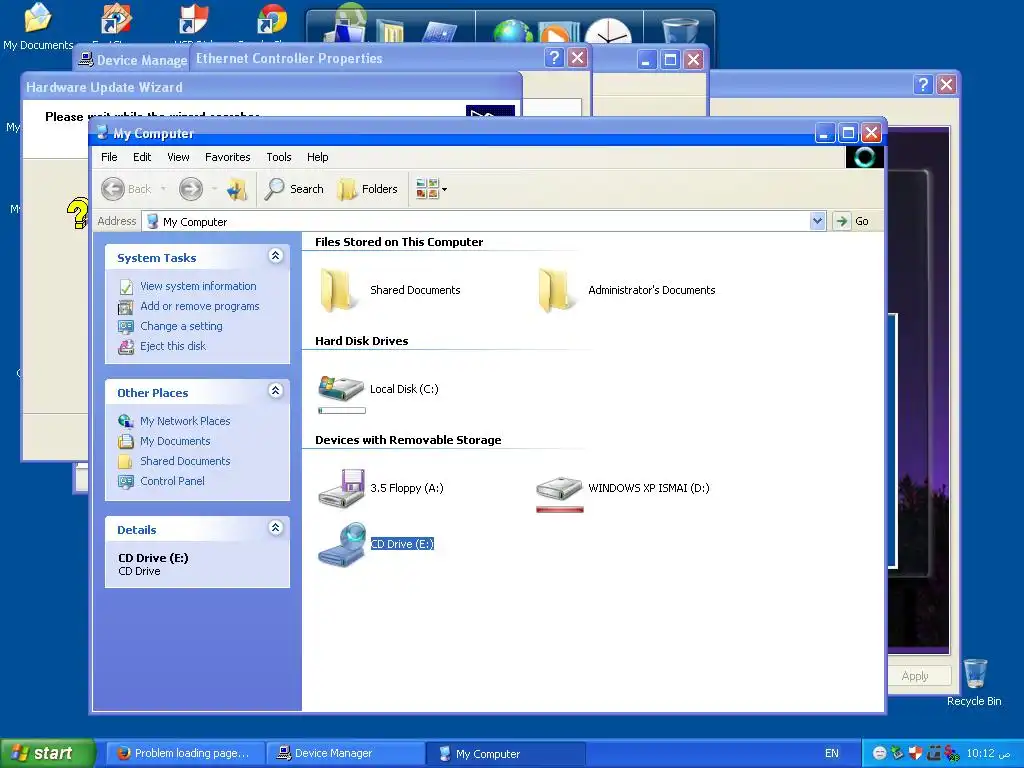
Task: Switch to Problem loading page taskbar item
Action: click(185, 753)
